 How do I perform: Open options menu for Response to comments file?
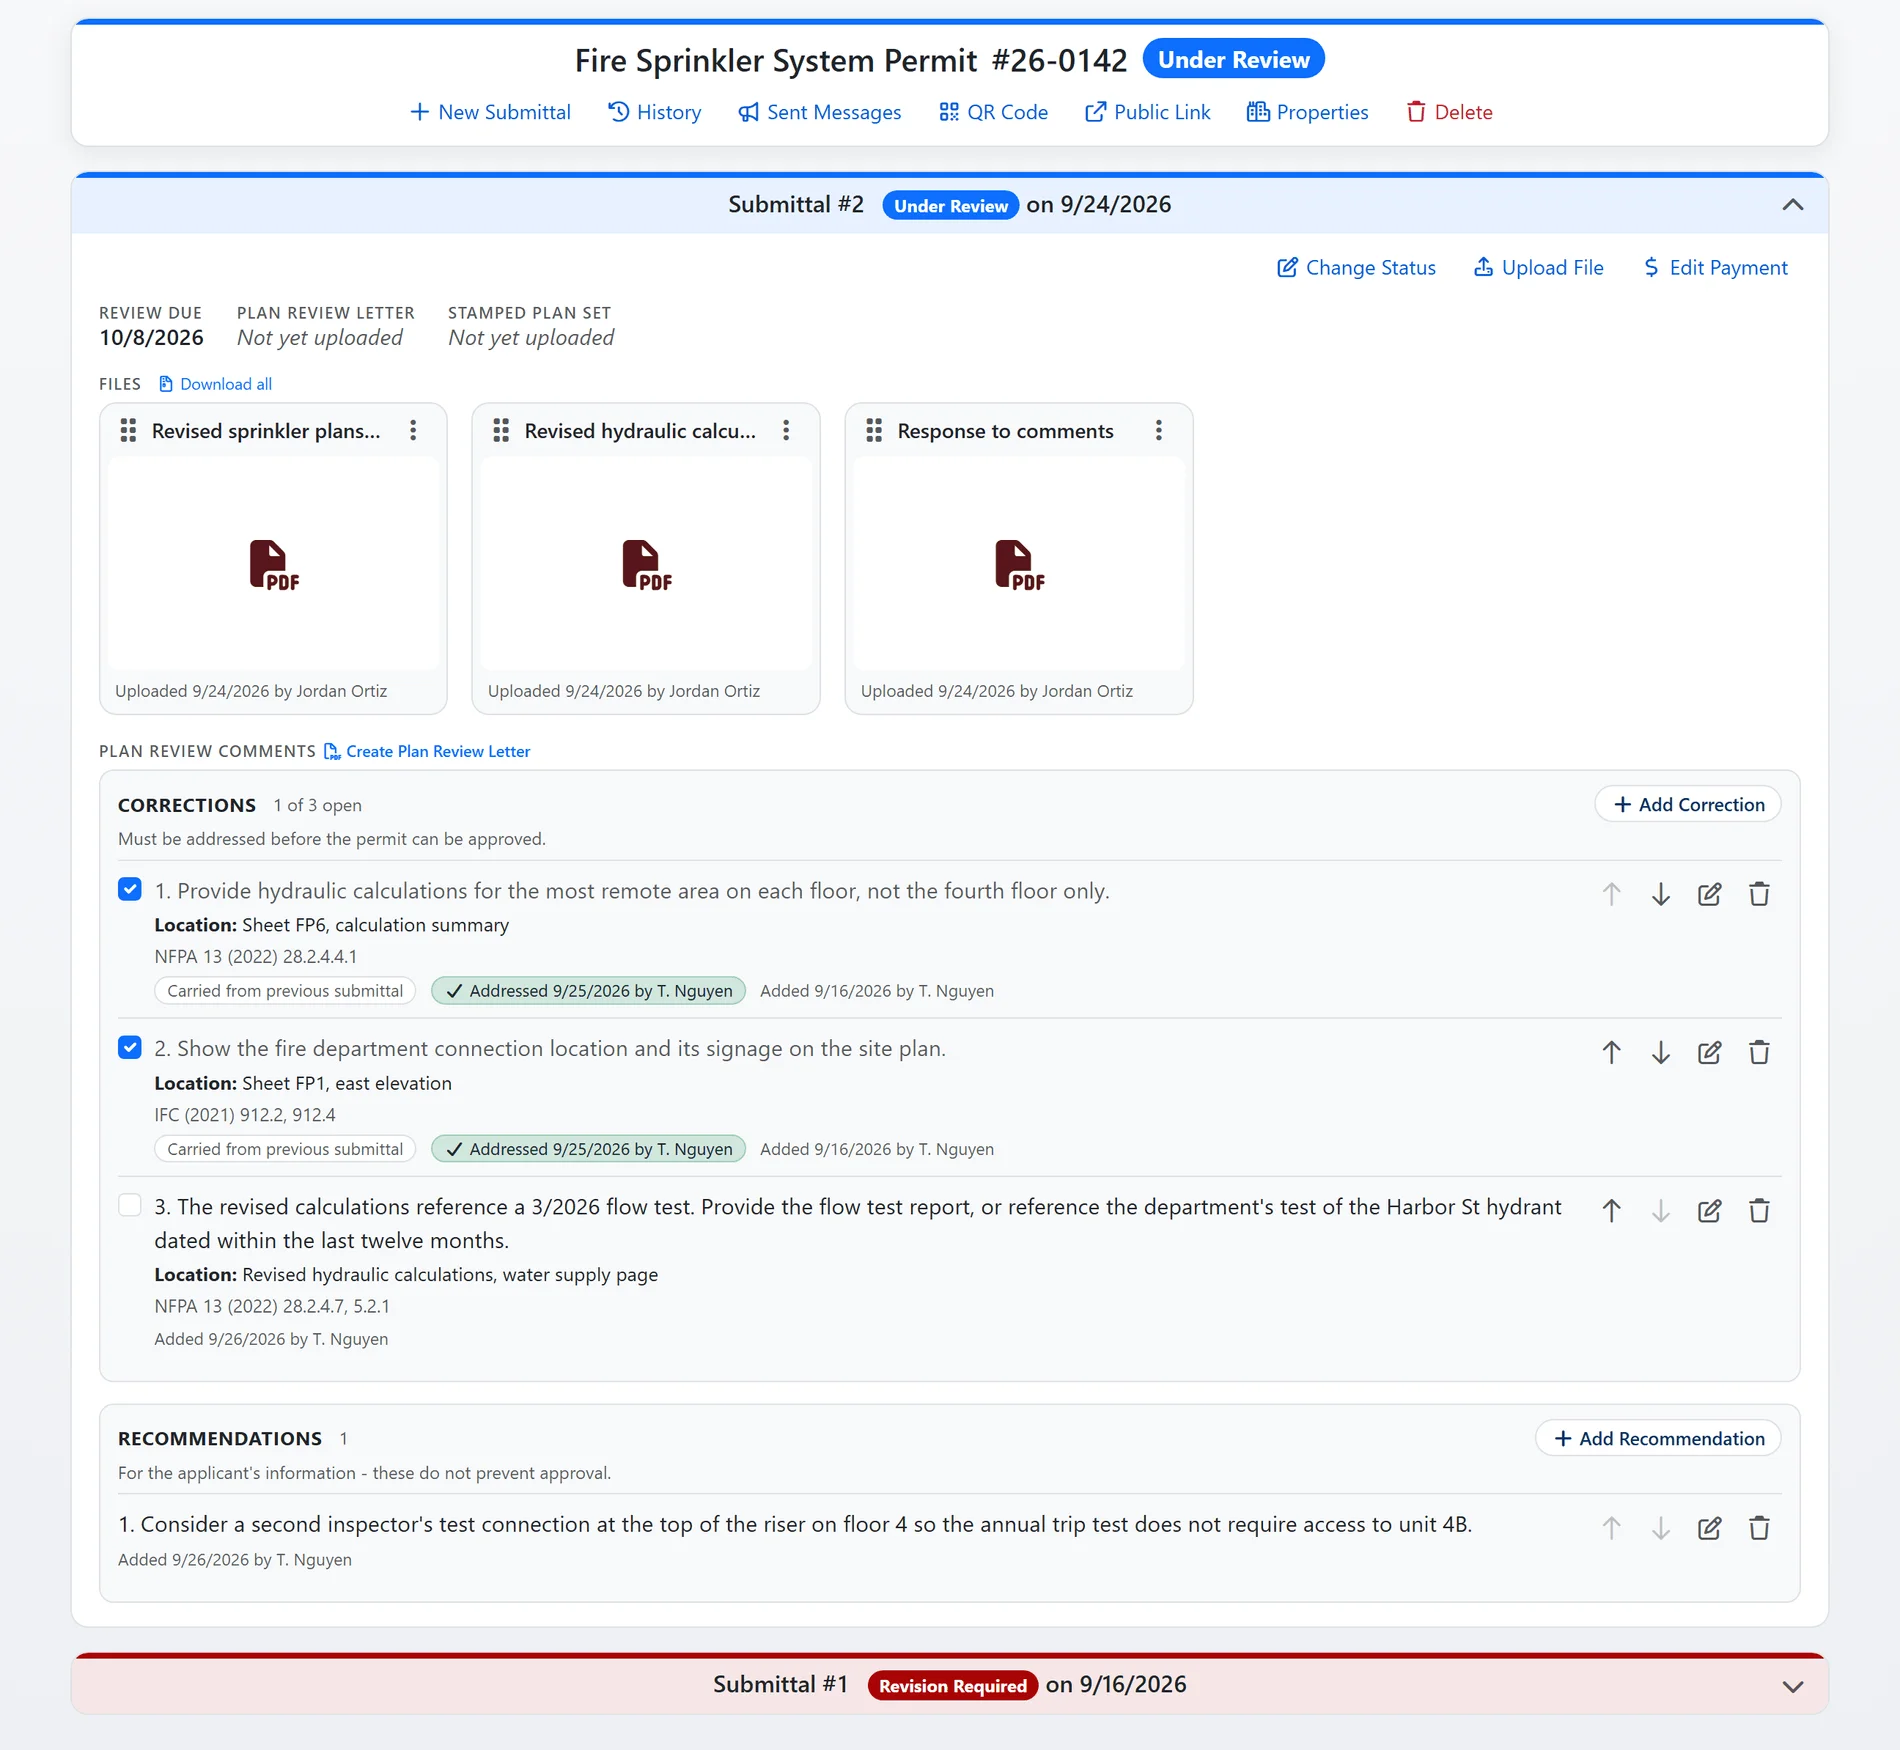point(1159,431)
